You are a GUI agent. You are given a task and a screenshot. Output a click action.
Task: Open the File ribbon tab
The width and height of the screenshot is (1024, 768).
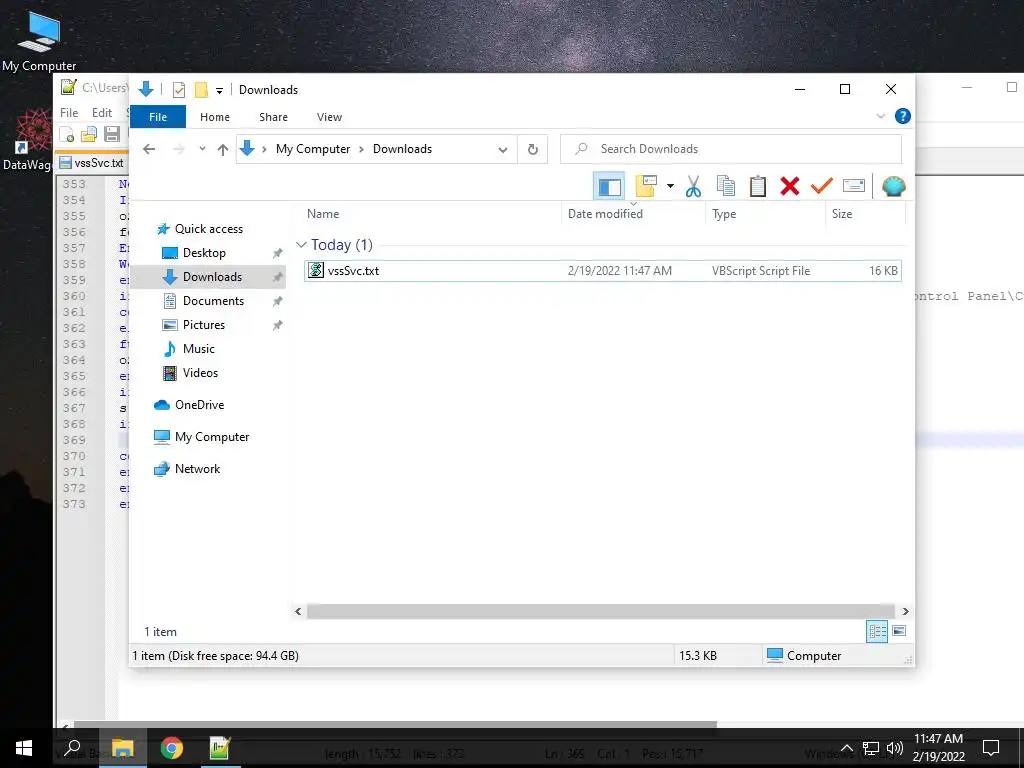(x=158, y=117)
